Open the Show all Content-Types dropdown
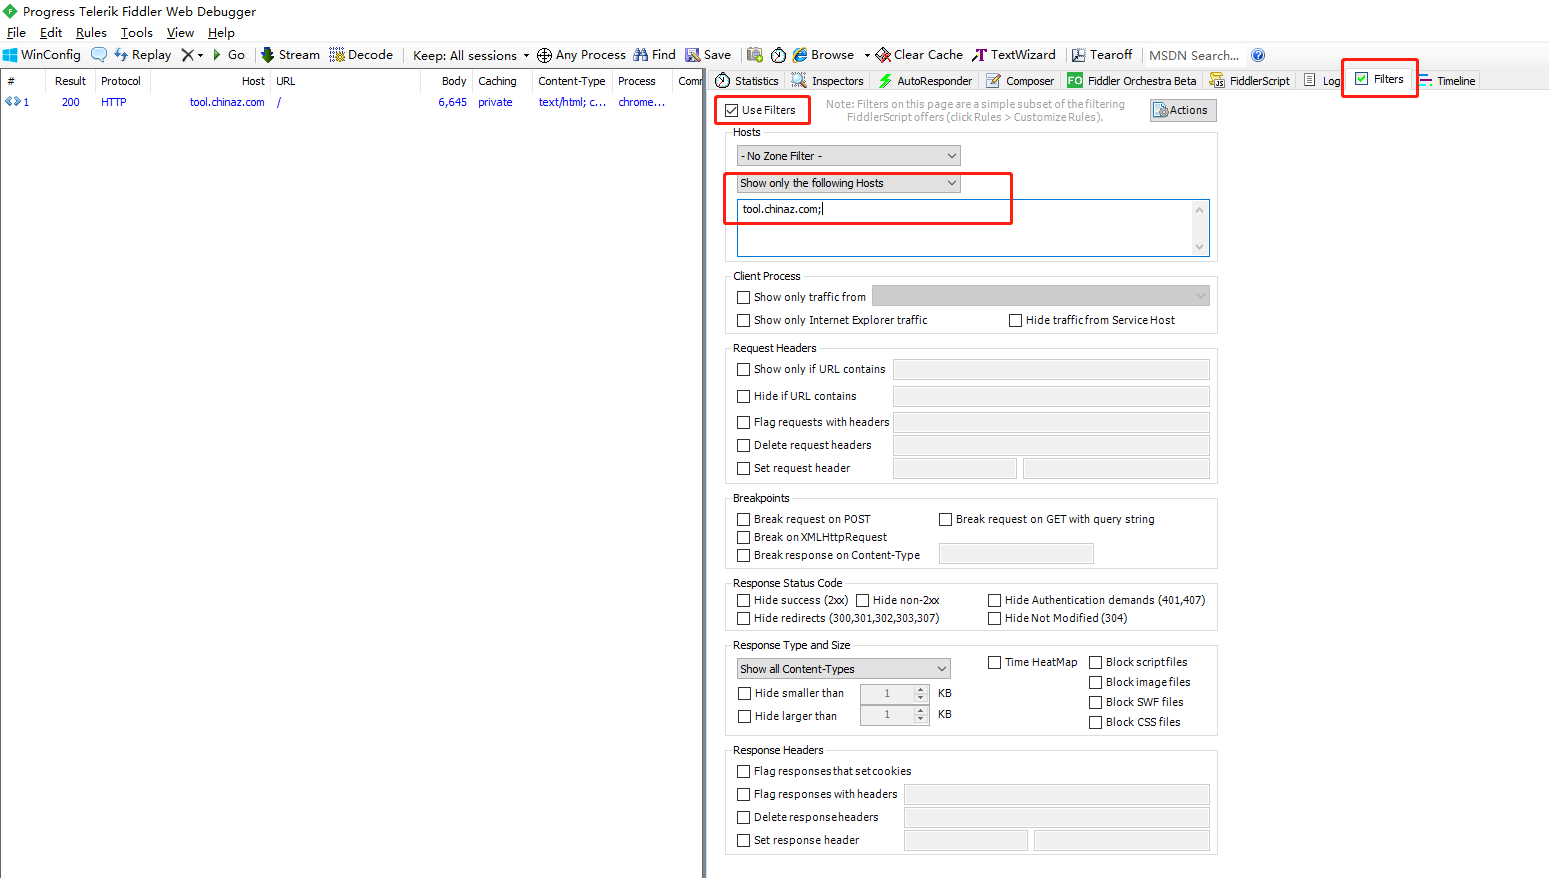The image size is (1549, 878). tap(843, 669)
